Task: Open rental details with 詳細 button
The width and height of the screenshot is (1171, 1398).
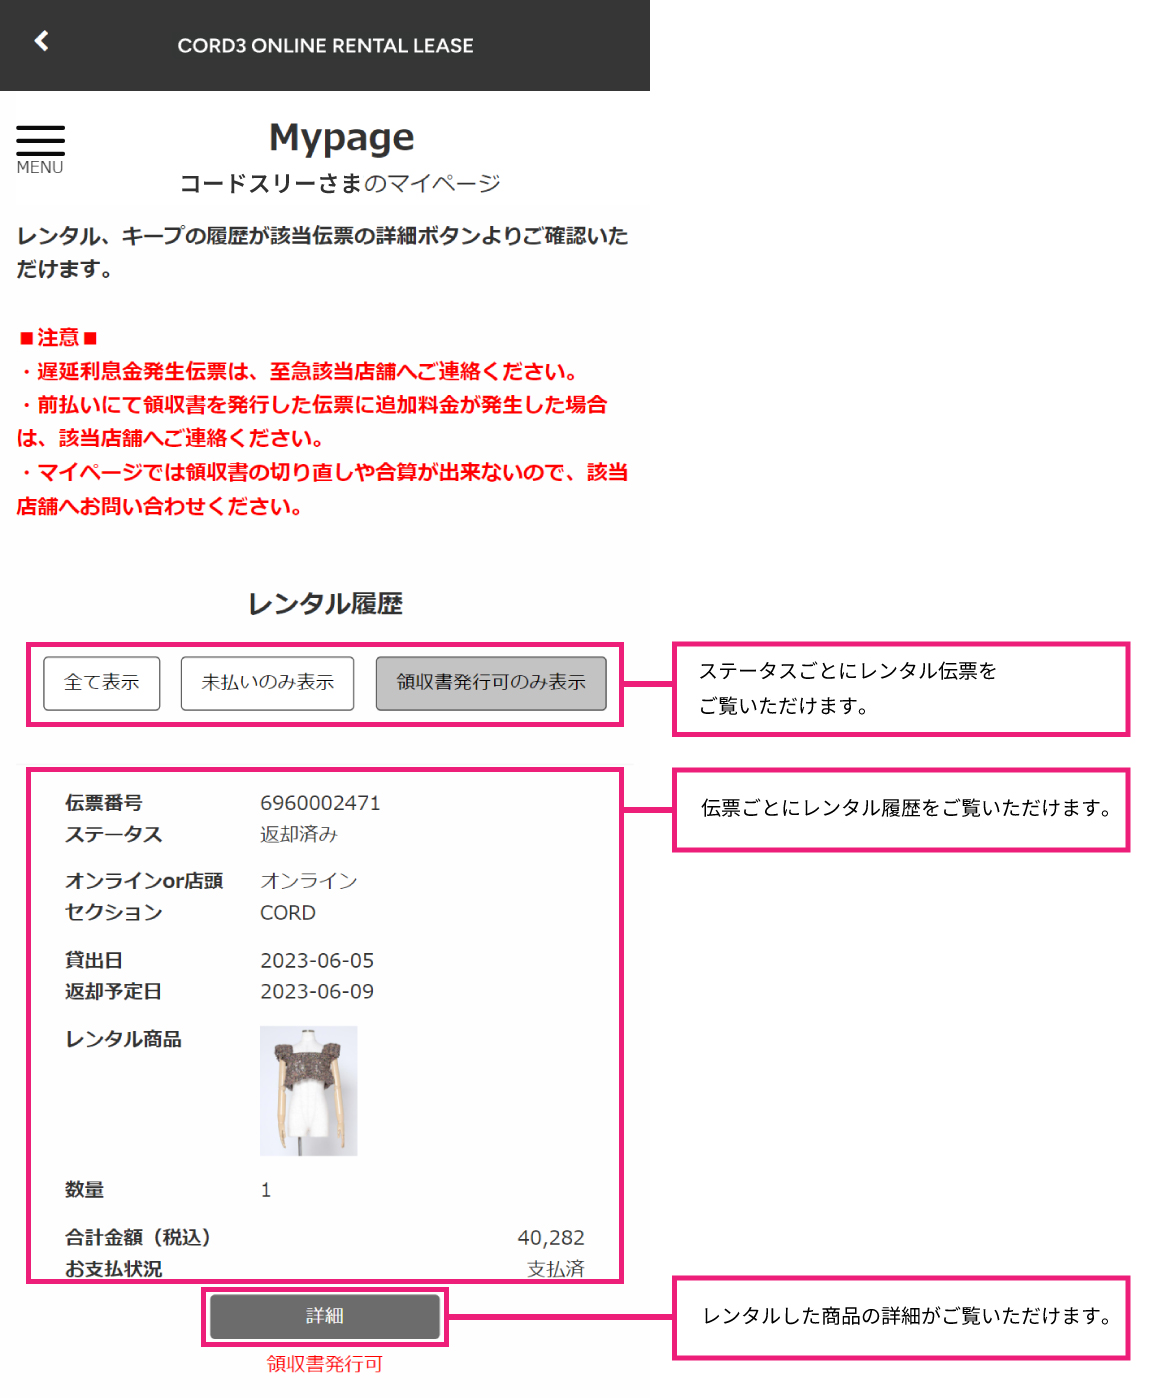Action: 325,1316
